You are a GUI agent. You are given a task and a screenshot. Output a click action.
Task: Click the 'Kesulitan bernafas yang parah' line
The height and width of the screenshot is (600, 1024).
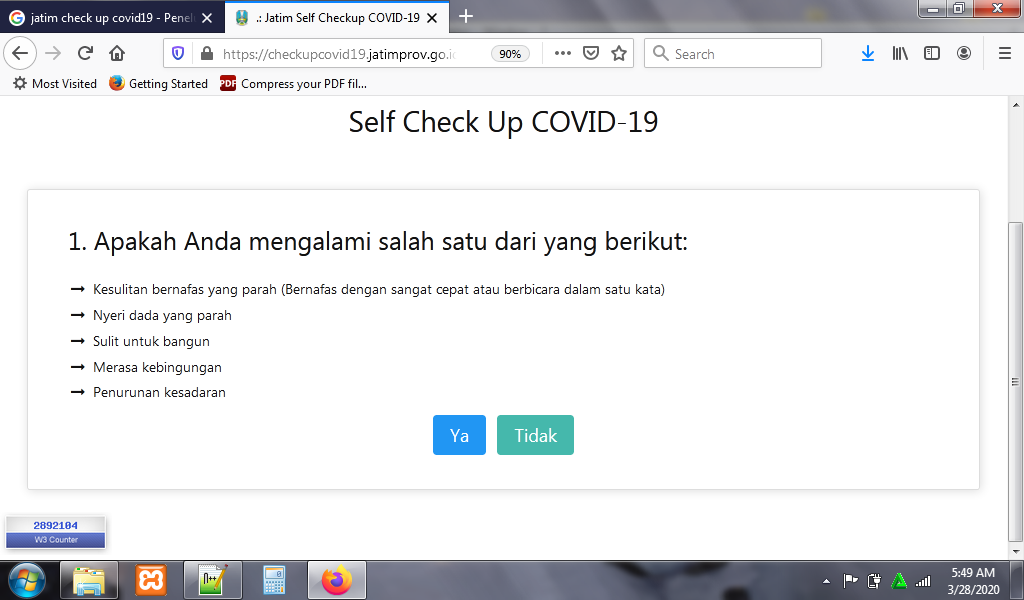379,289
